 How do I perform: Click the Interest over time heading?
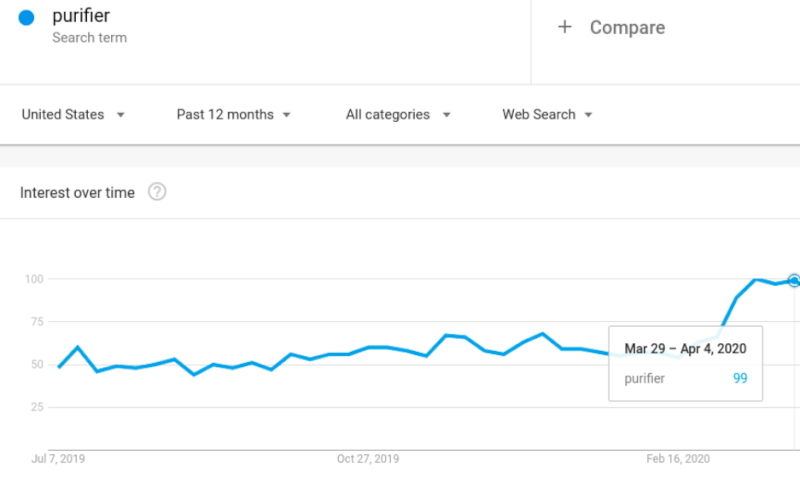pyautogui.click(x=77, y=192)
